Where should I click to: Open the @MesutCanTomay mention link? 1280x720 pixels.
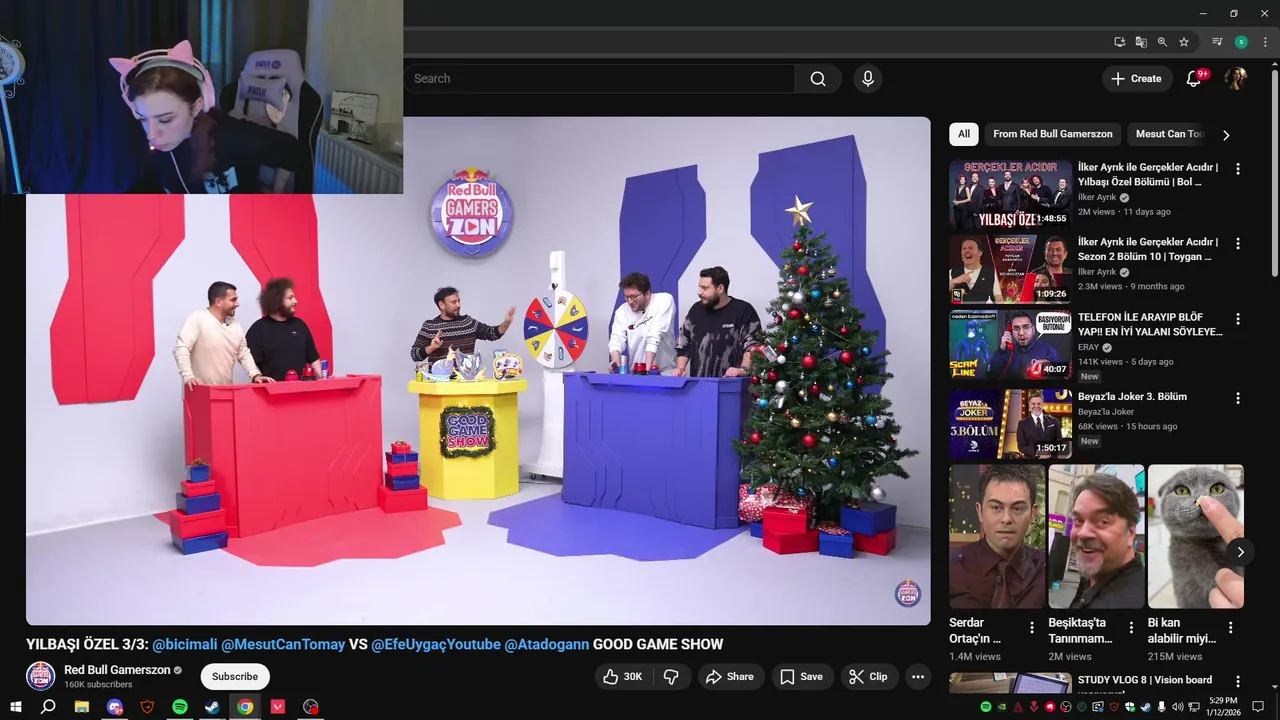click(283, 645)
